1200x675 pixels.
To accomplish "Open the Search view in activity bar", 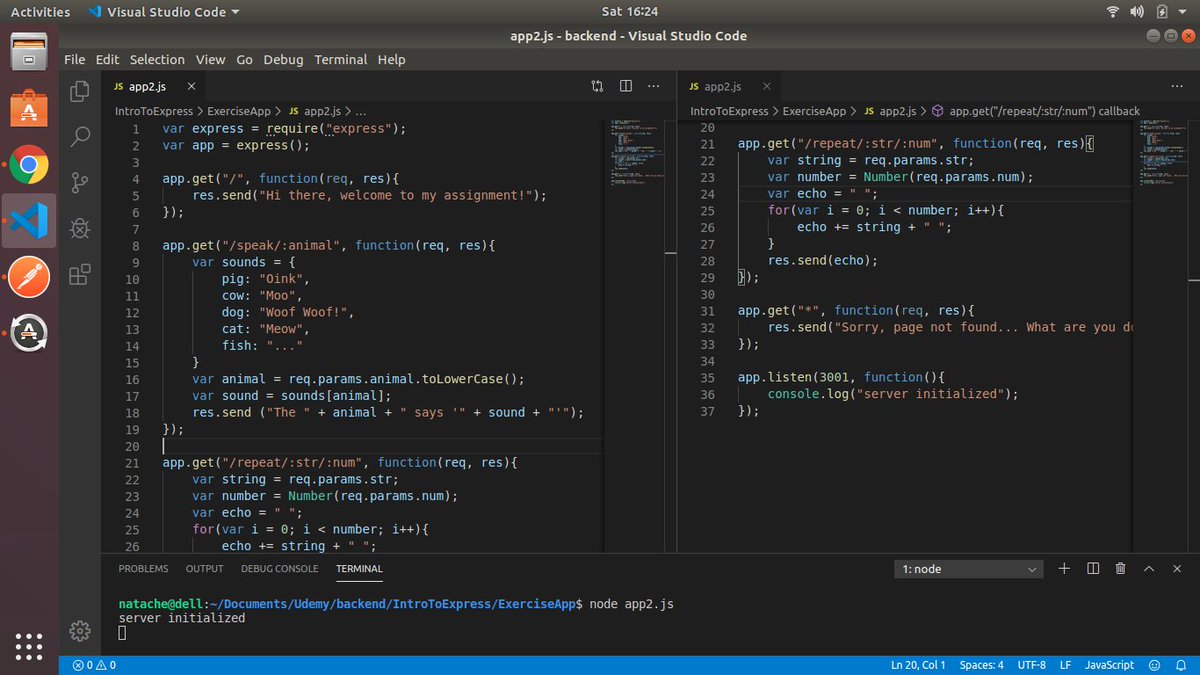I will (80, 136).
